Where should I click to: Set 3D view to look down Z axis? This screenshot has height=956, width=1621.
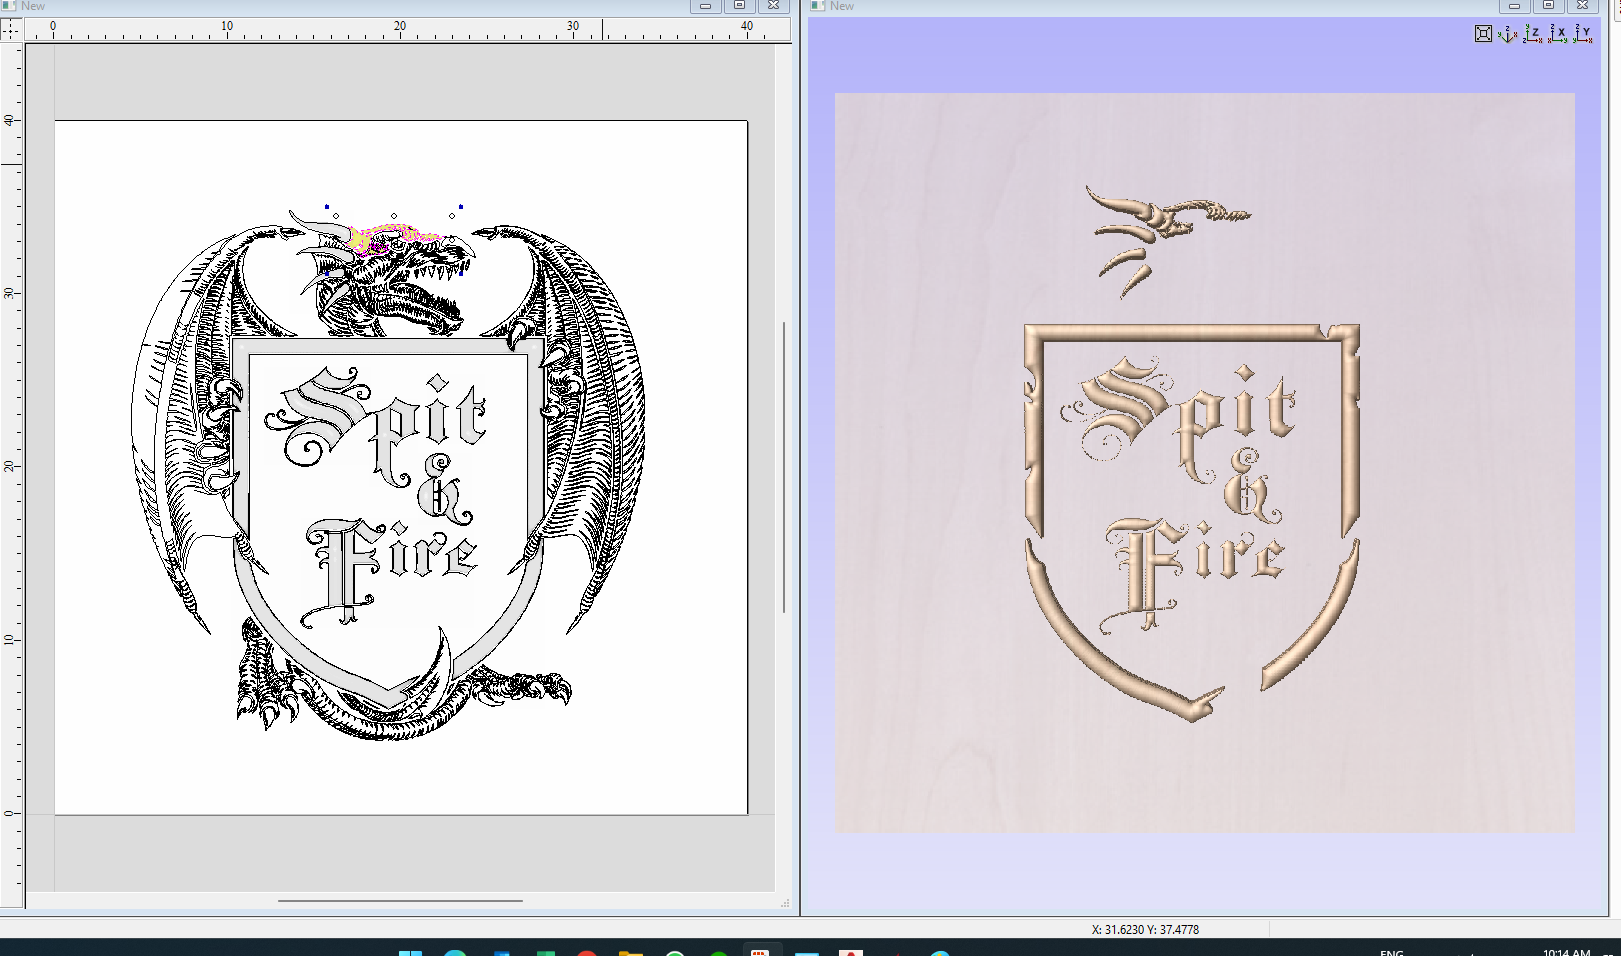pos(1533,34)
